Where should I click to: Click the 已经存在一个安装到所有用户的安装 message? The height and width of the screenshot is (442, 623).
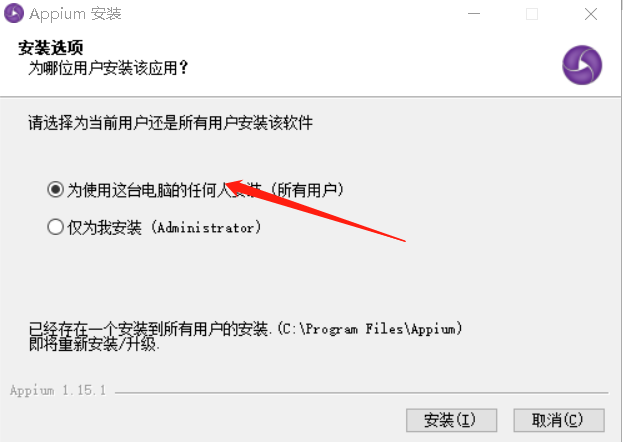click(150, 329)
